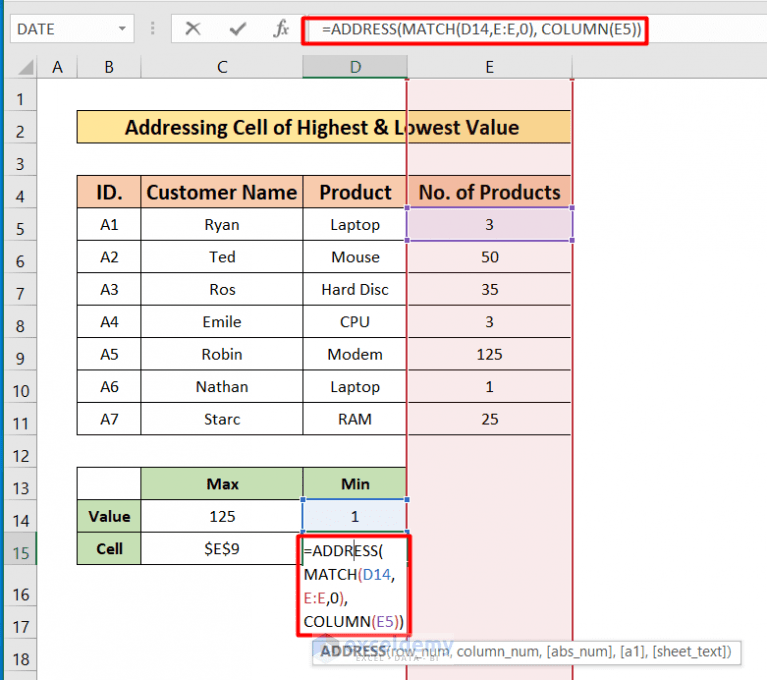The height and width of the screenshot is (680, 767).
Task: Select customer name cell 'Ryan'
Action: (x=222, y=225)
